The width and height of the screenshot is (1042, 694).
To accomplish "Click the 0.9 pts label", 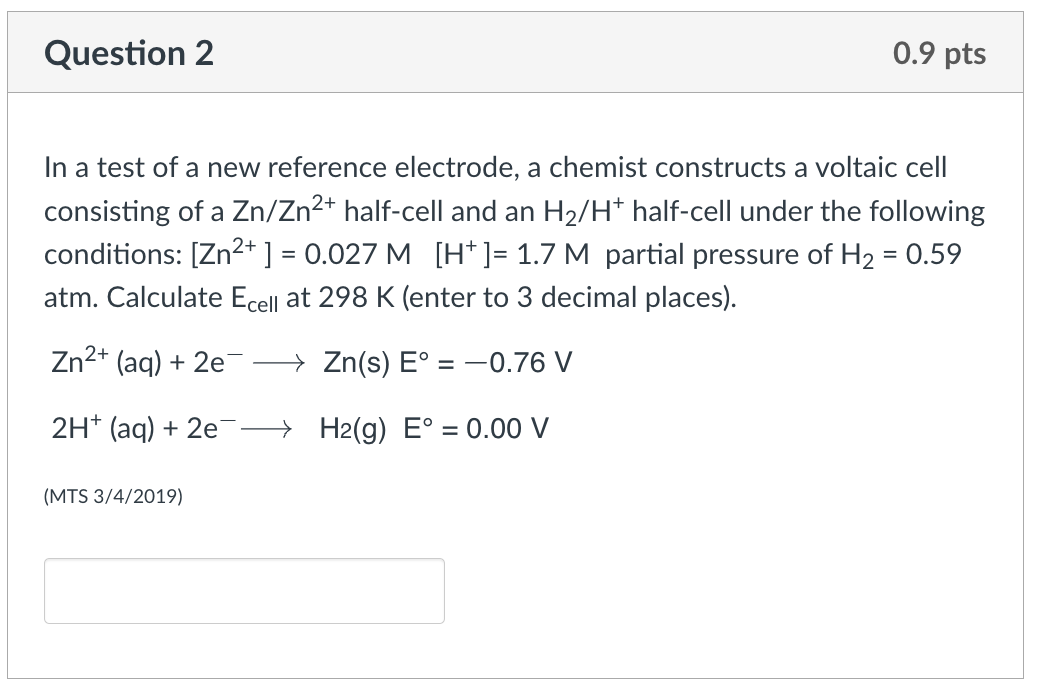I will [940, 53].
